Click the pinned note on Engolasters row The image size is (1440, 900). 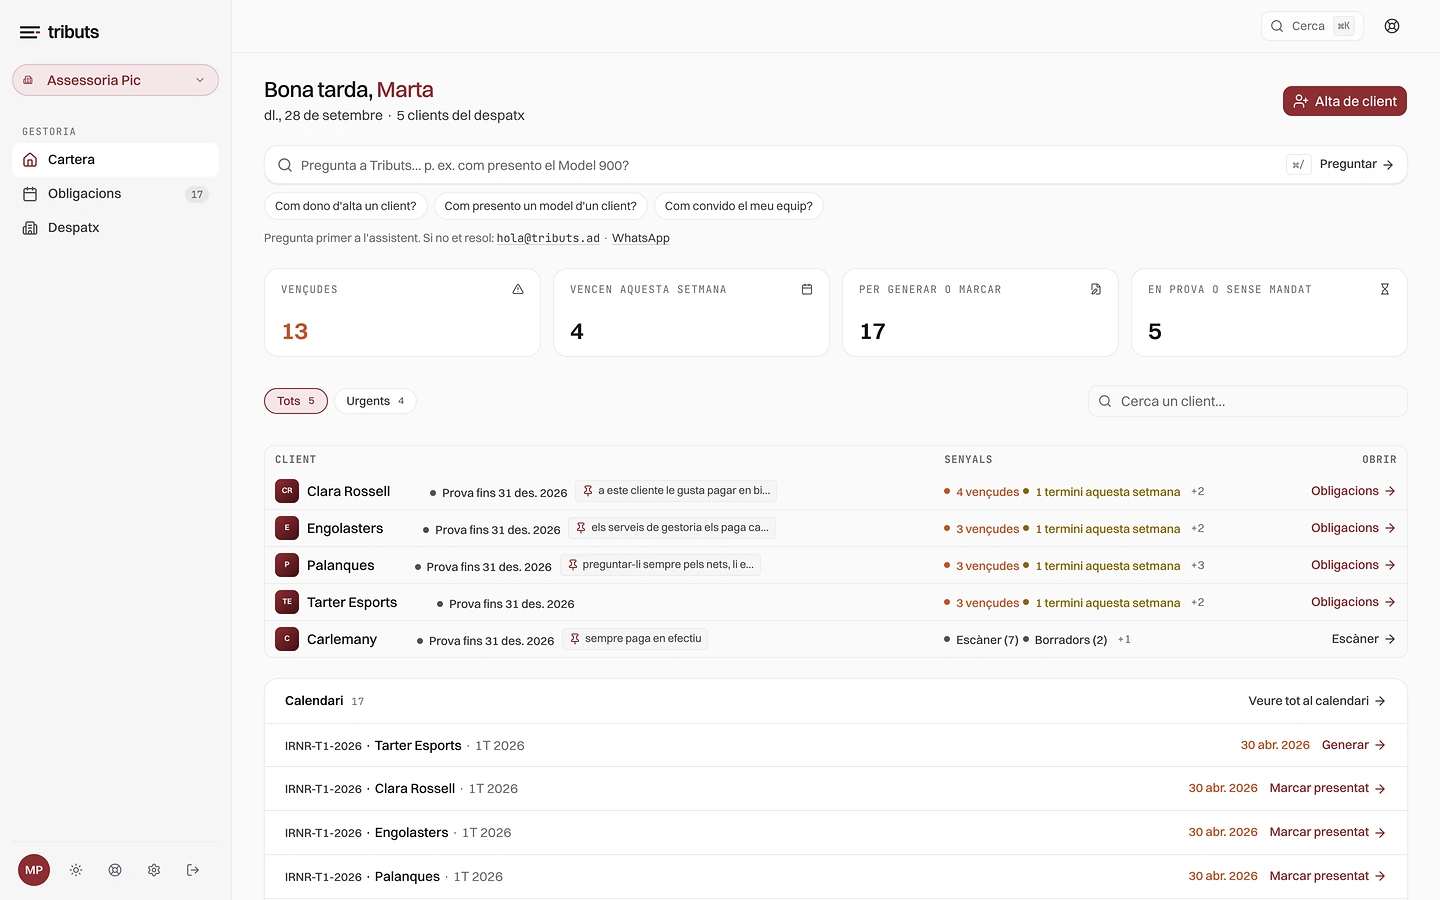(672, 528)
